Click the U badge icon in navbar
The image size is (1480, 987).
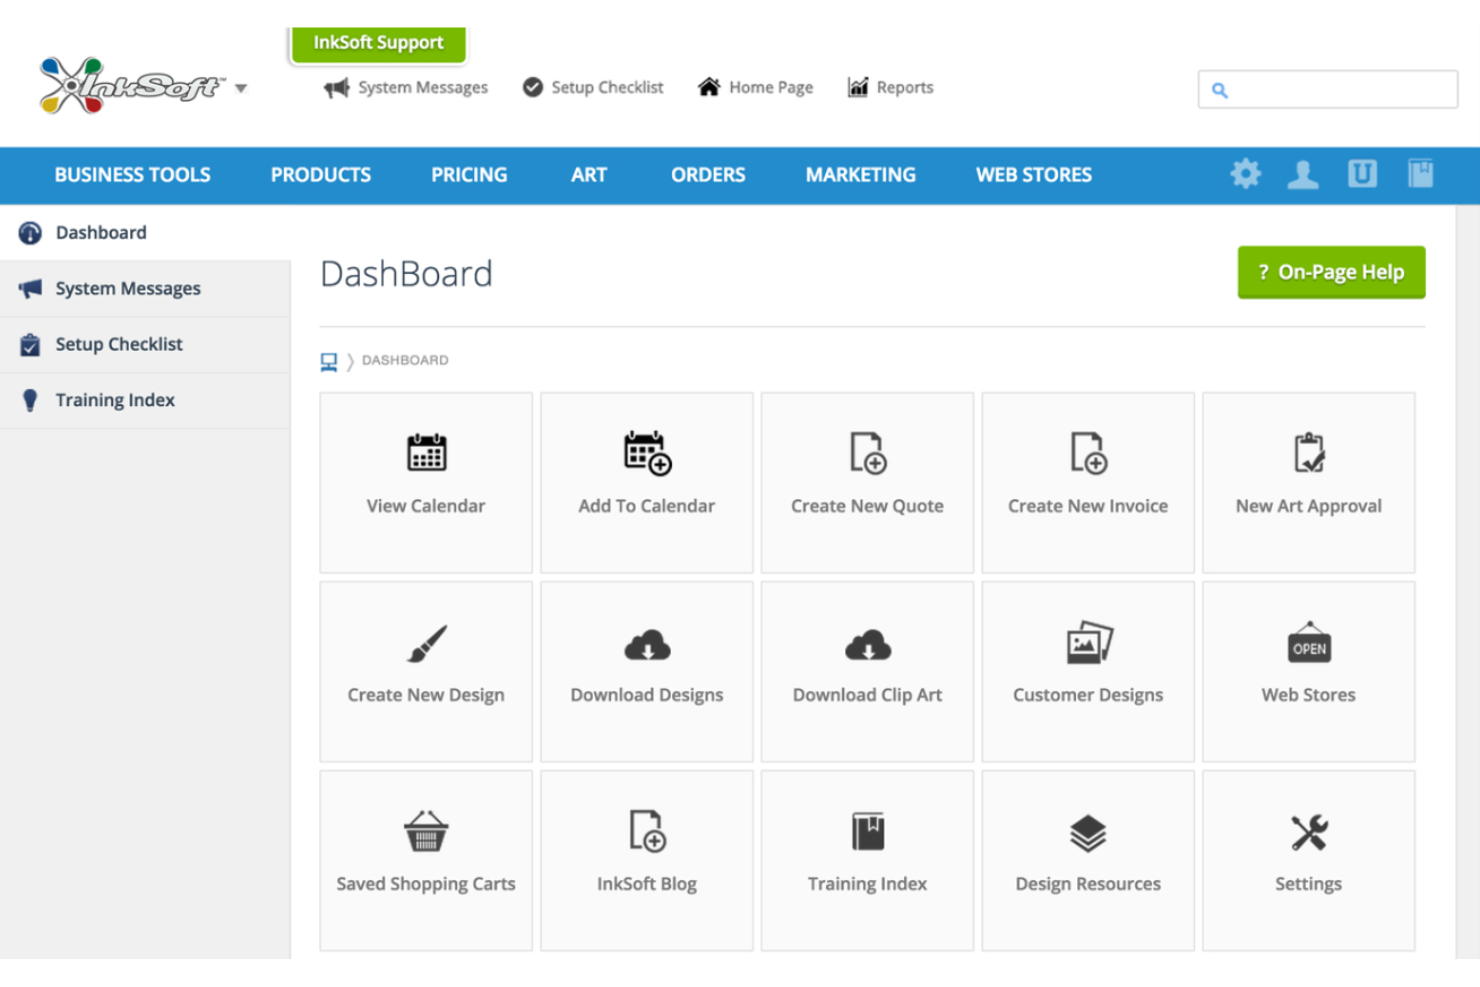point(1362,174)
